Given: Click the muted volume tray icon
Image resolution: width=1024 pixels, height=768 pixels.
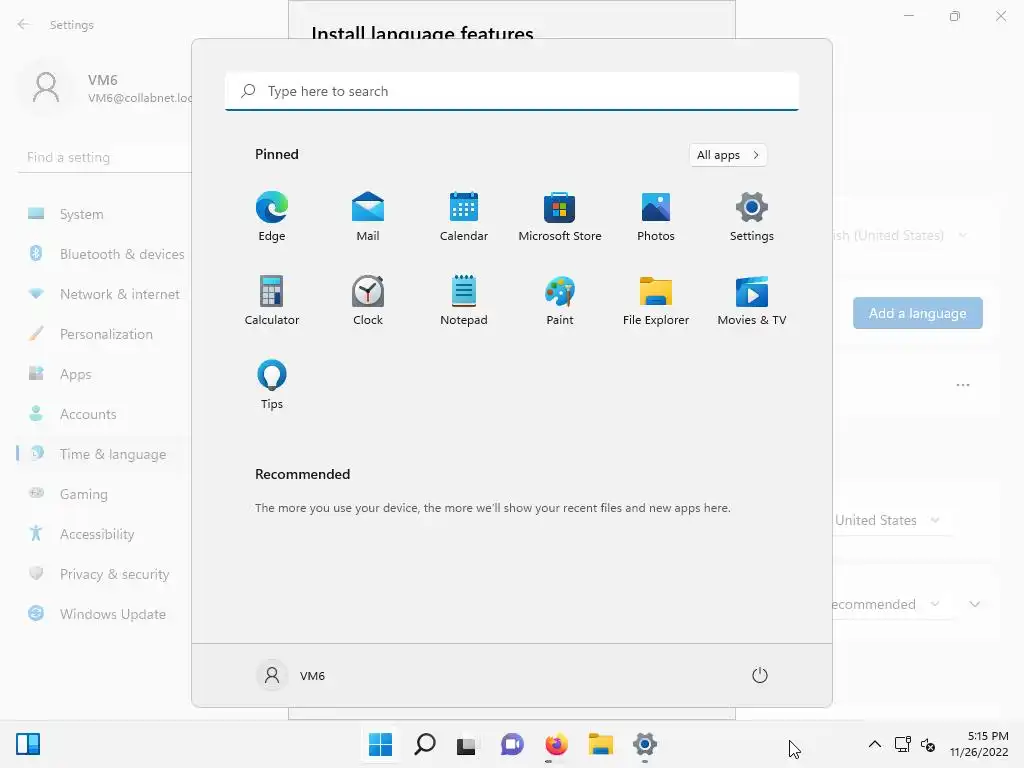Looking at the screenshot, I should click(x=927, y=744).
